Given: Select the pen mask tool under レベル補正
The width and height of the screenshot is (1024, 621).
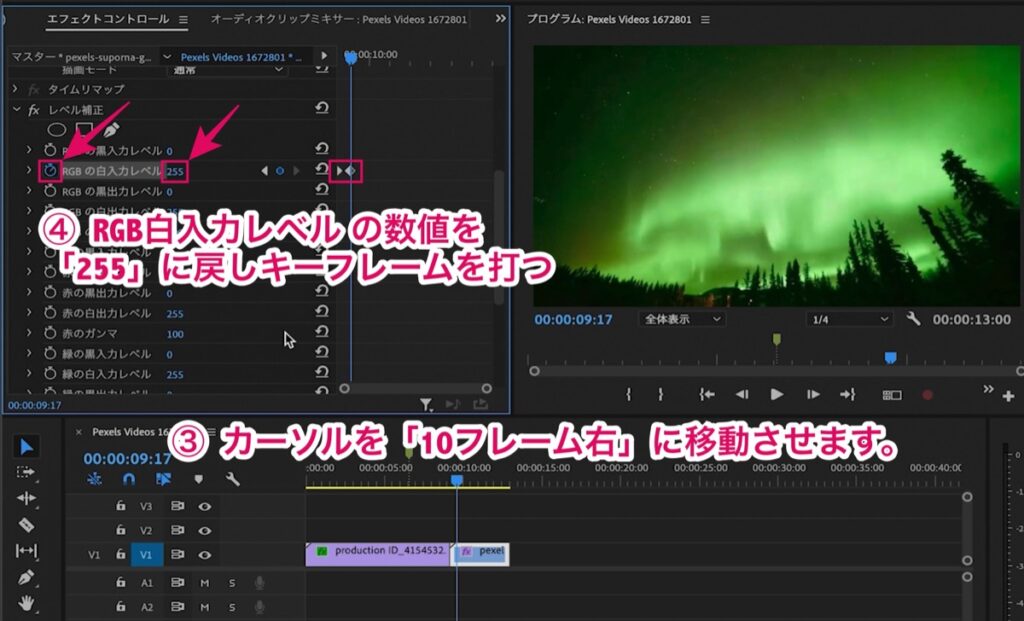Looking at the screenshot, I should [x=112, y=129].
